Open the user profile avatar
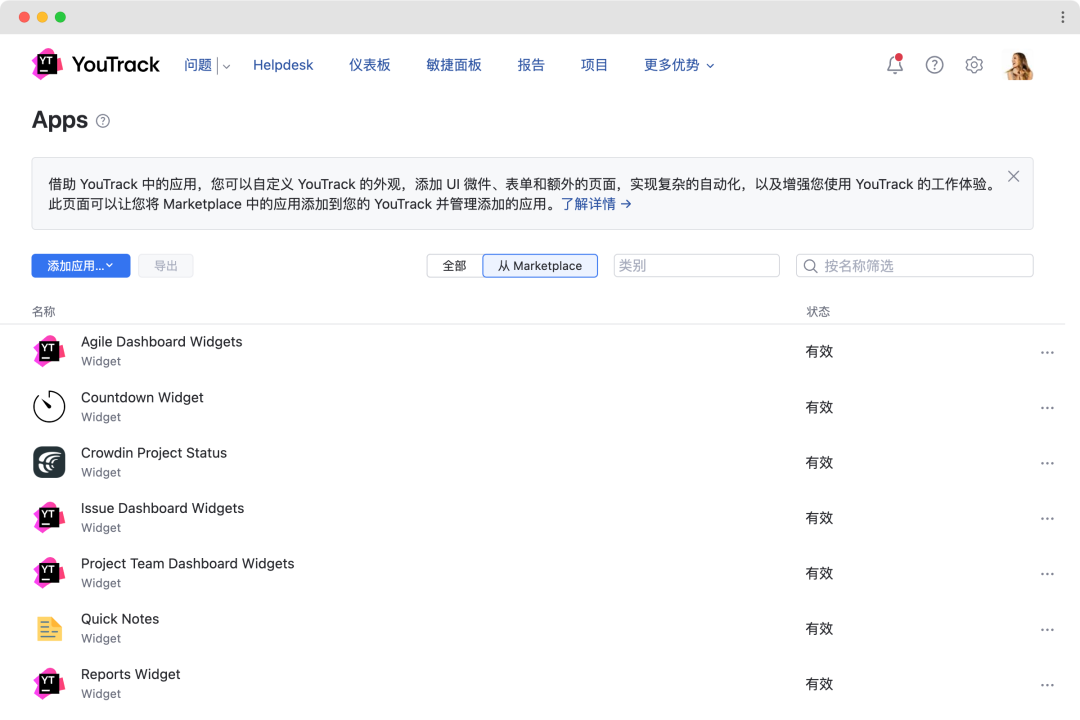The width and height of the screenshot is (1080, 720). coord(1019,65)
